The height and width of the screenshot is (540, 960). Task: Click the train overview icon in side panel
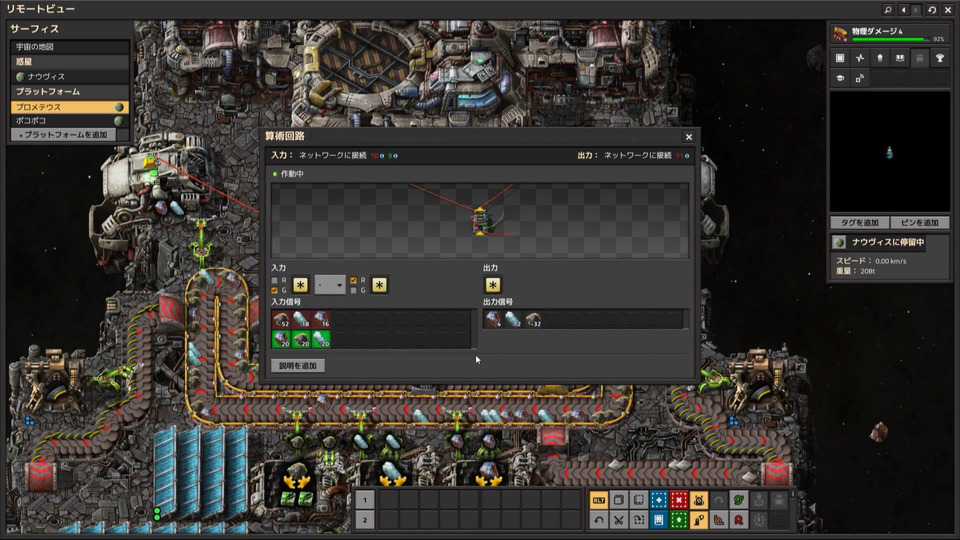(x=920, y=58)
